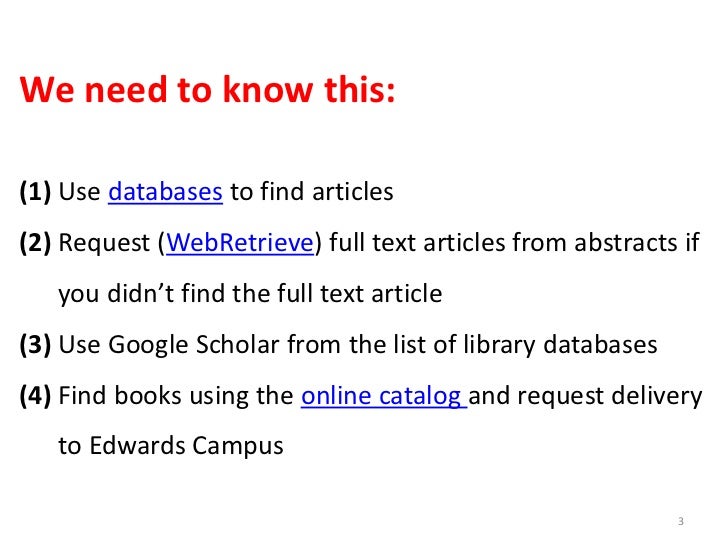Select the bold (2) list marker

35,243
